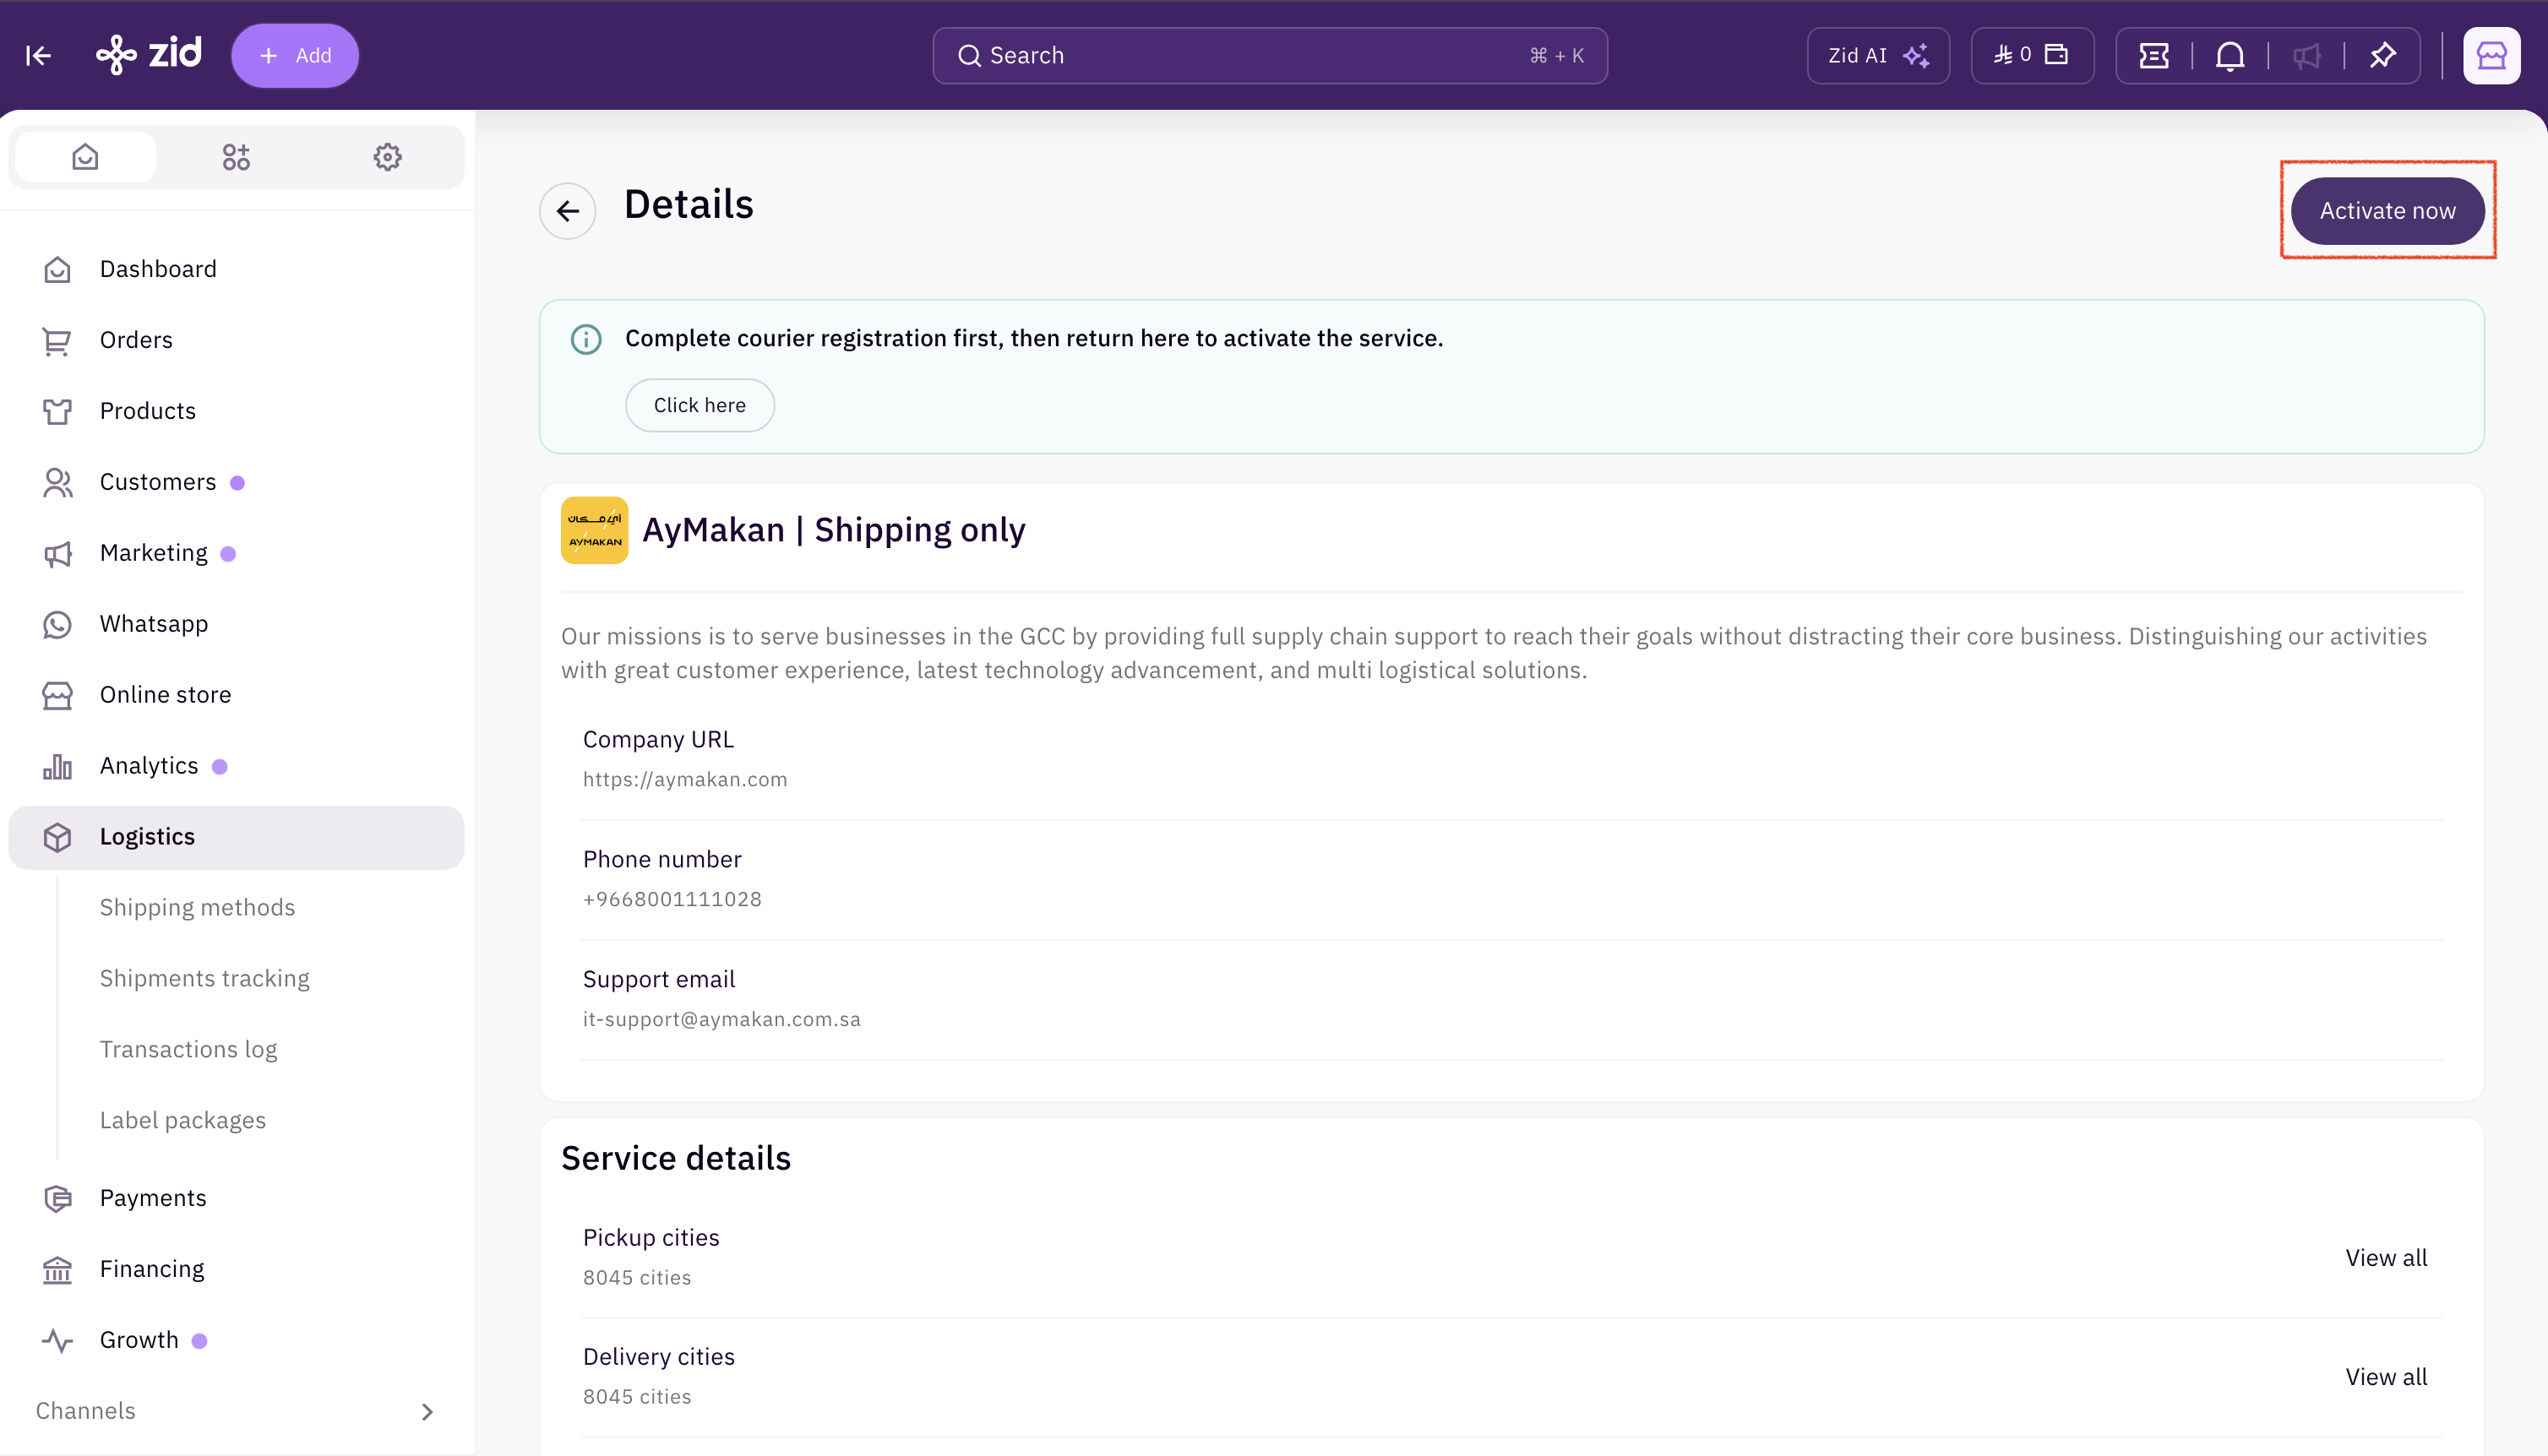
Task: Open the coupon ticket icon in the top bar
Action: [2154, 56]
